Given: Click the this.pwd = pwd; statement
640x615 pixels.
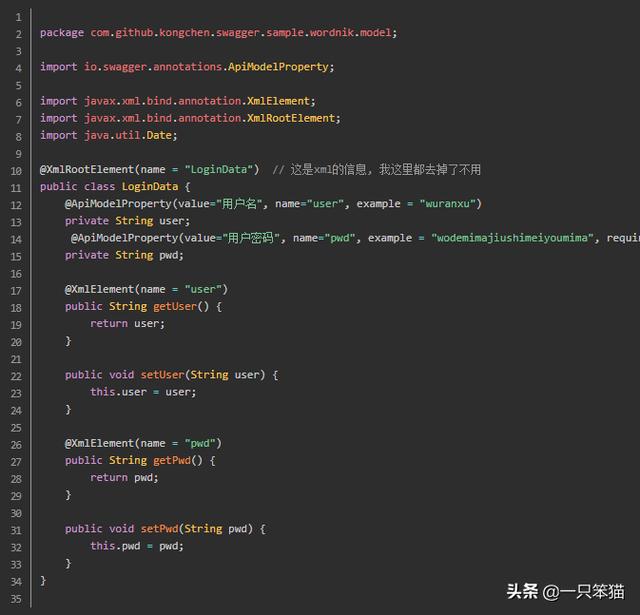Looking at the screenshot, I should [137, 546].
